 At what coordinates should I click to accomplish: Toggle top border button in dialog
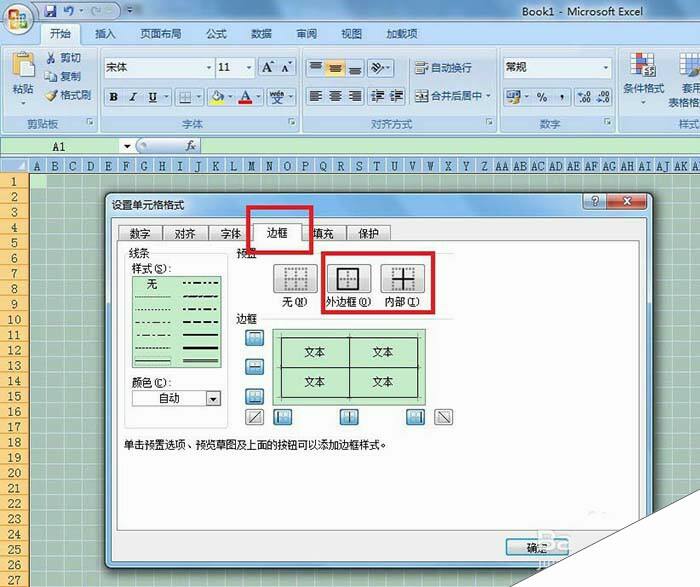click(254, 338)
